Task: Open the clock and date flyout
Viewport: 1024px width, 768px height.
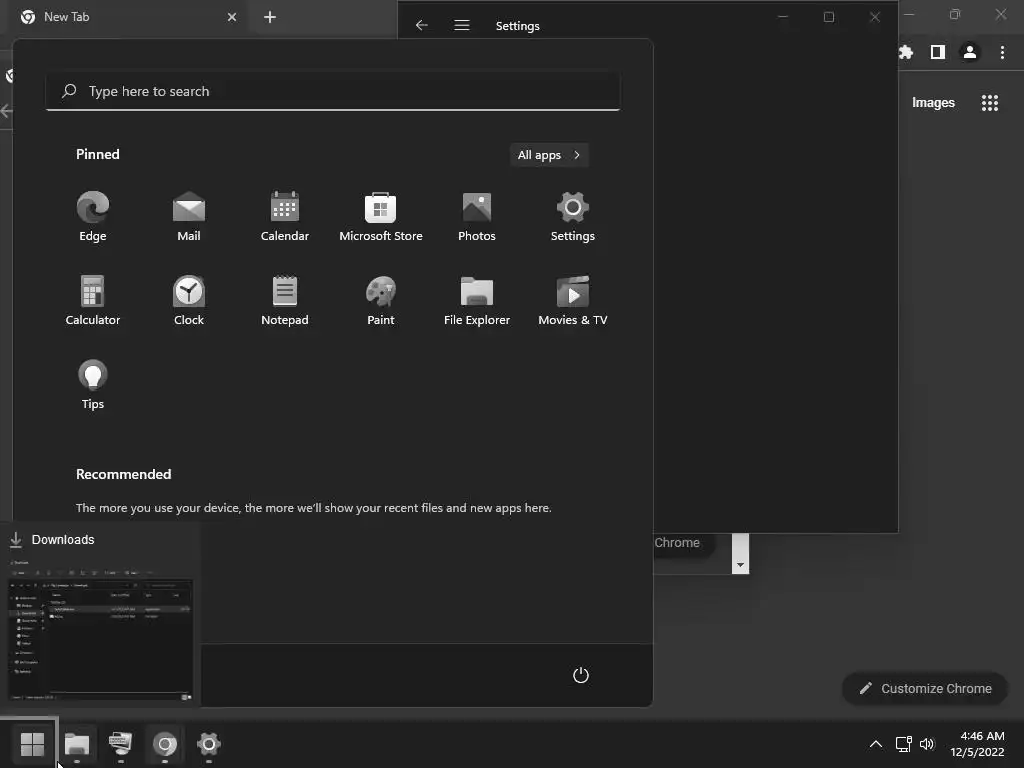Action: (x=978, y=744)
